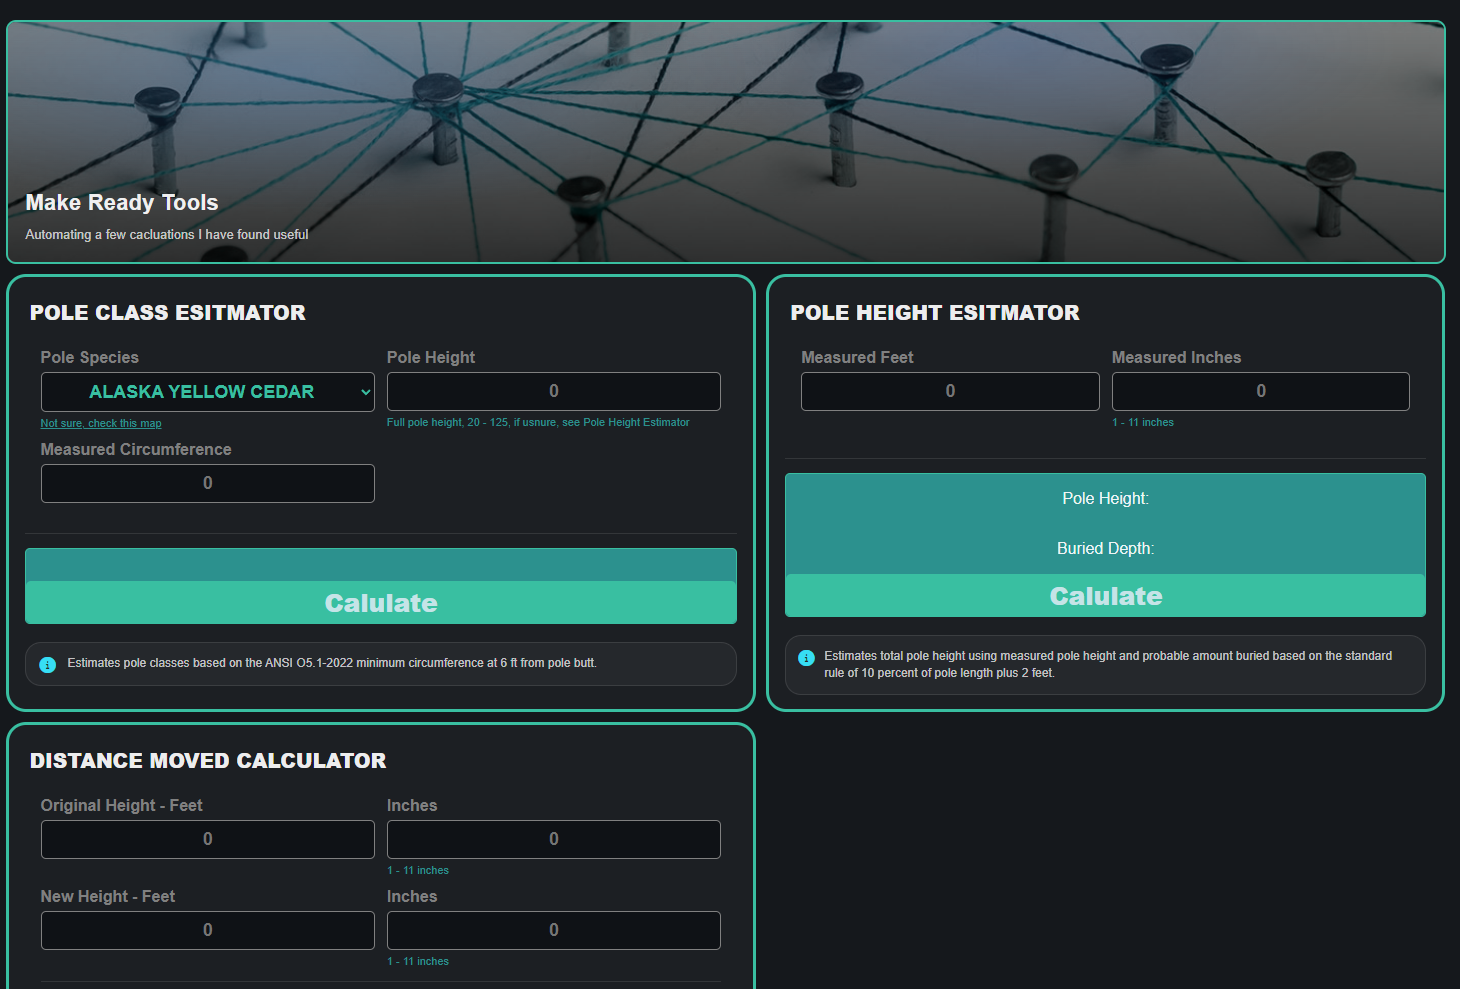Click the 'Buried Depth:' result line
Image resolution: width=1460 pixels, height=989 pixels.
(x=1105, y=549)
